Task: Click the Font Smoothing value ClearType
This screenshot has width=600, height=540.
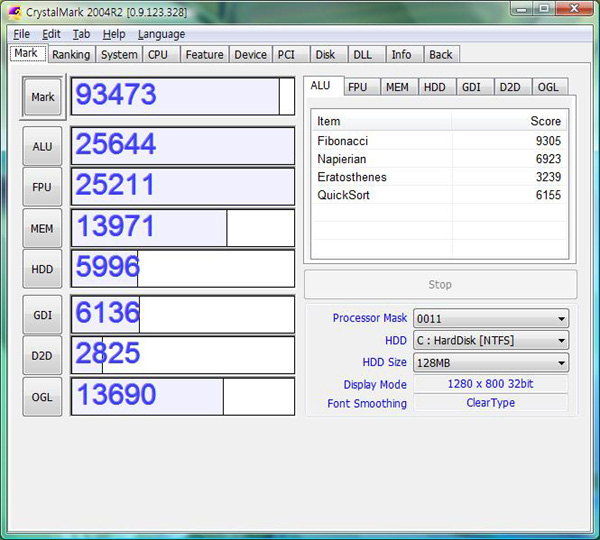Action: pos(491,403)
